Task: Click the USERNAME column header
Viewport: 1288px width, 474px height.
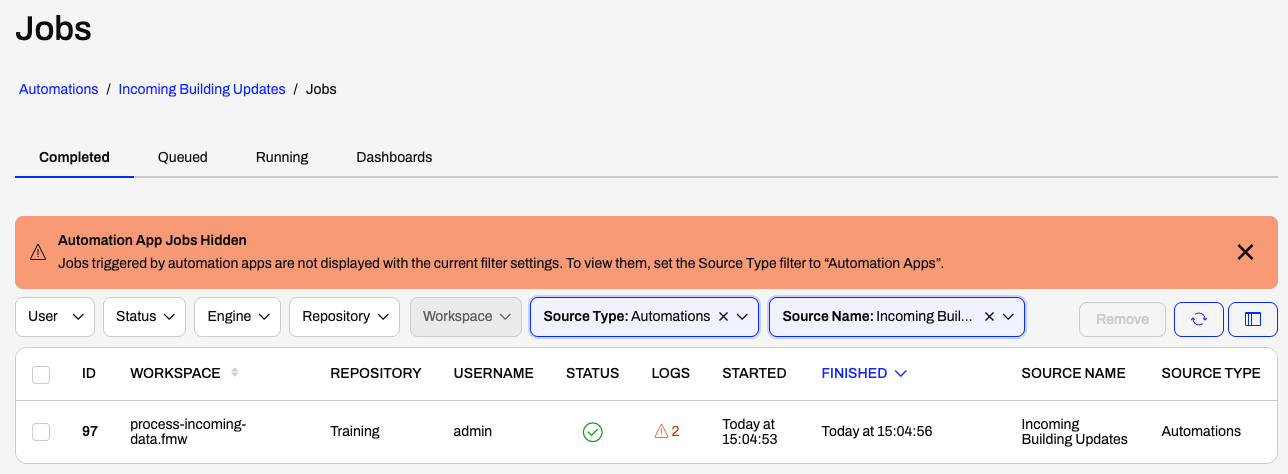Action: click(493, 373)
